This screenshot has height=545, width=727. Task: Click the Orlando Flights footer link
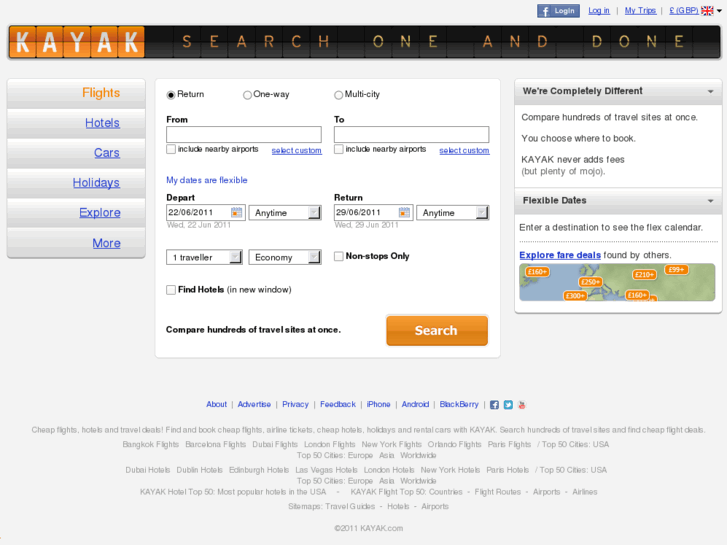454,444
